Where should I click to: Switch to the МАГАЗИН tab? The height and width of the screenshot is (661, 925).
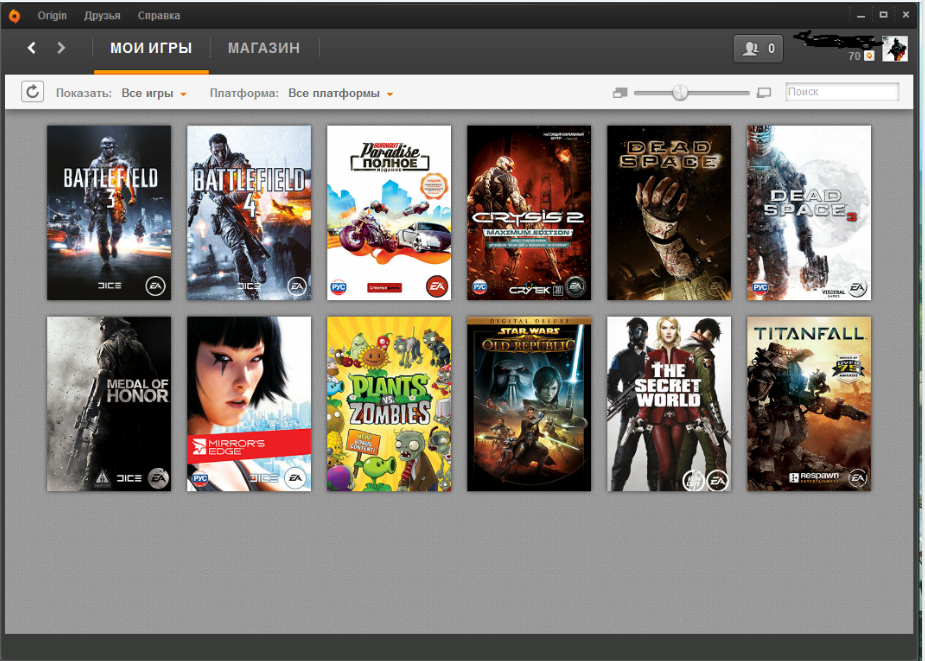(x=264, y=48)
